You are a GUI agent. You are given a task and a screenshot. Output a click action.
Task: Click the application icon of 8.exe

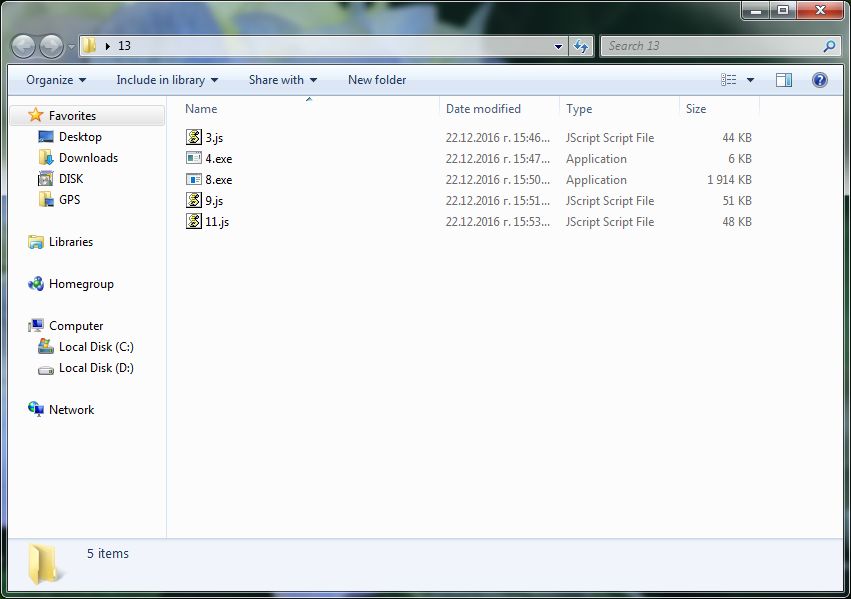tap(194, 180)
